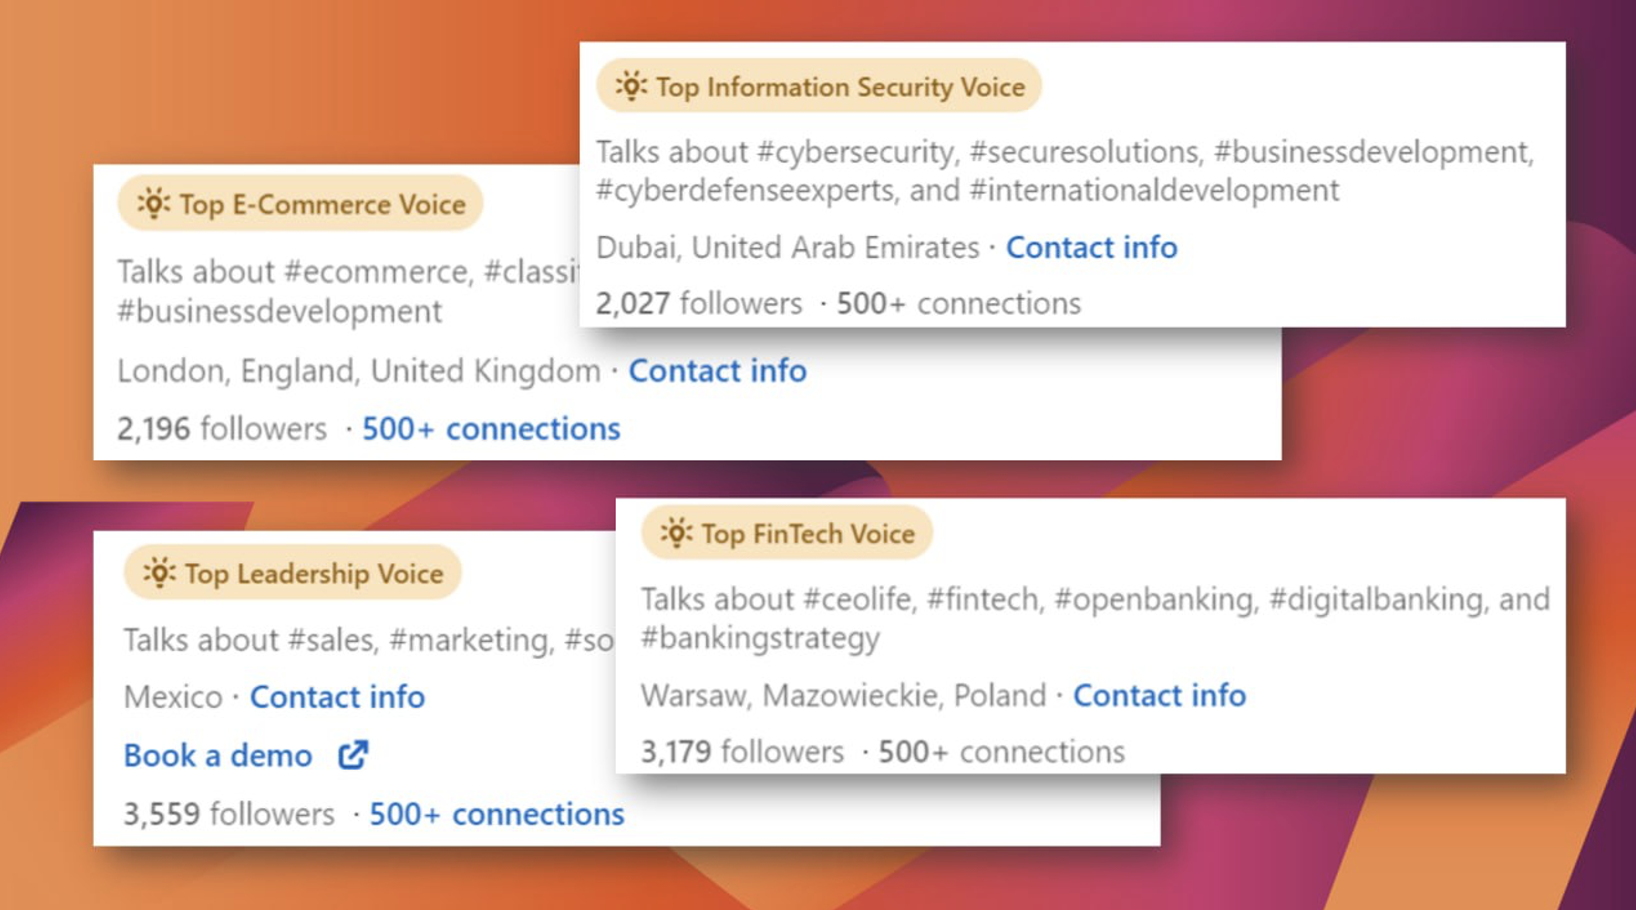Image resolution: width=1636 pixels, height=910 pixels.
Task: Open 500+ connections under 2,196 followers
Action: point(491,429)
